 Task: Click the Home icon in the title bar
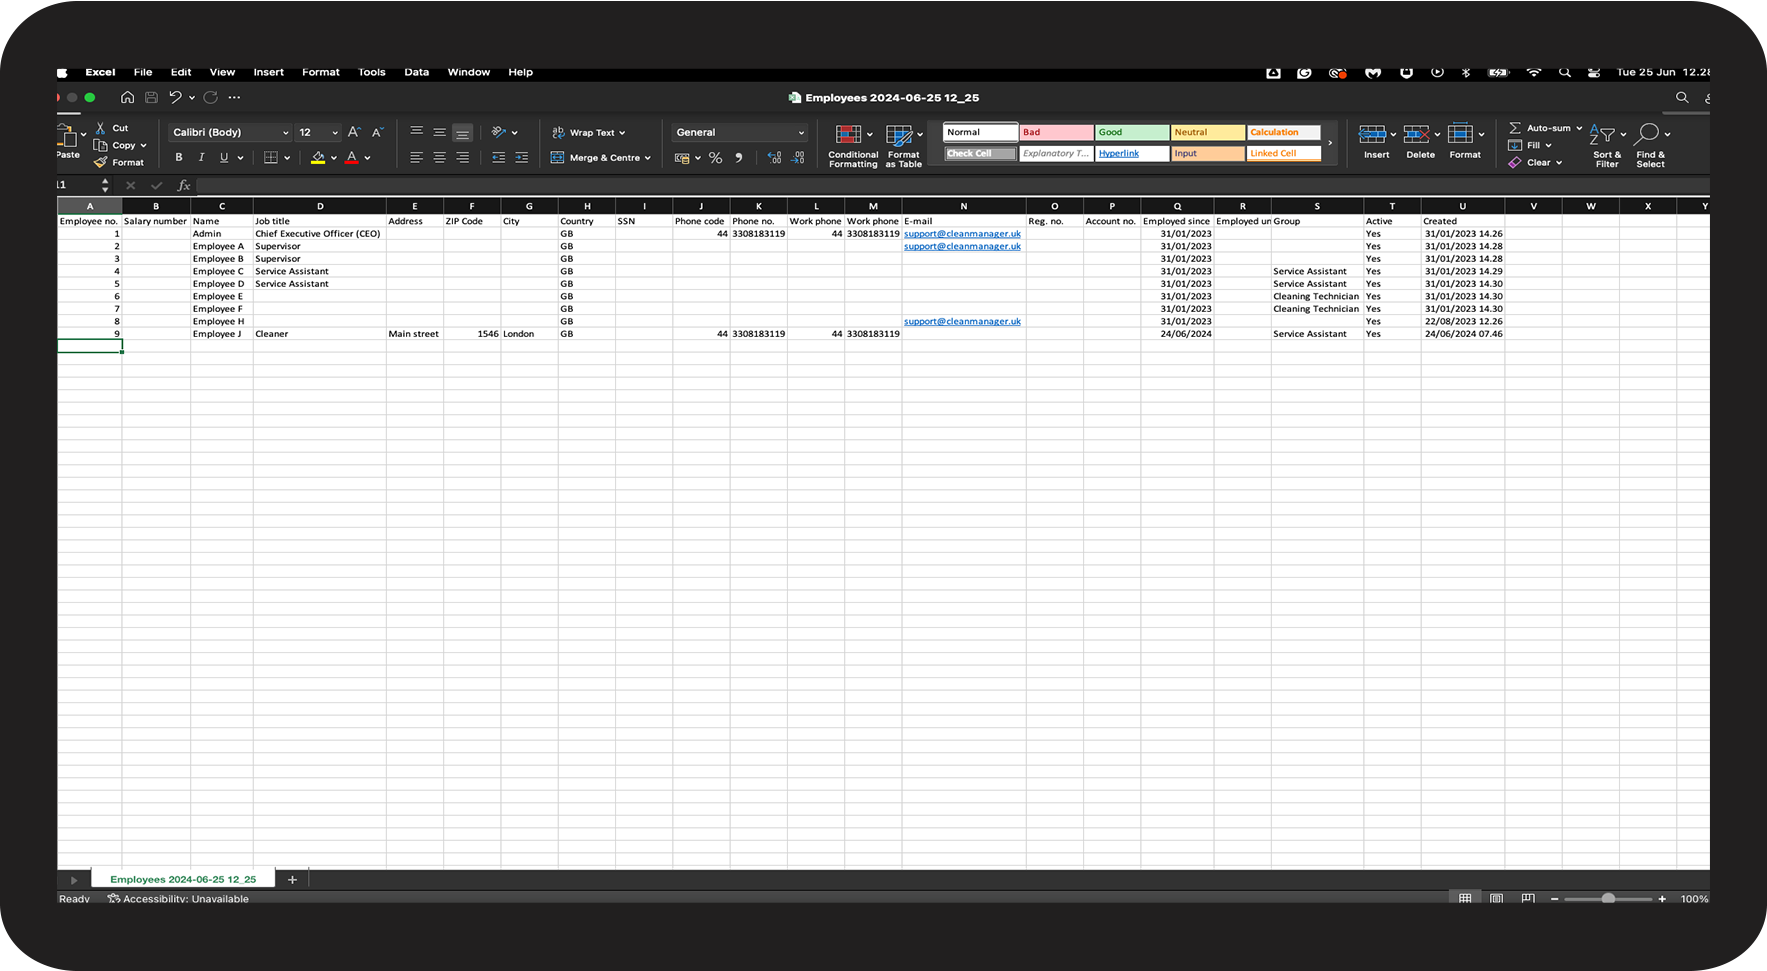pos(127,98)
